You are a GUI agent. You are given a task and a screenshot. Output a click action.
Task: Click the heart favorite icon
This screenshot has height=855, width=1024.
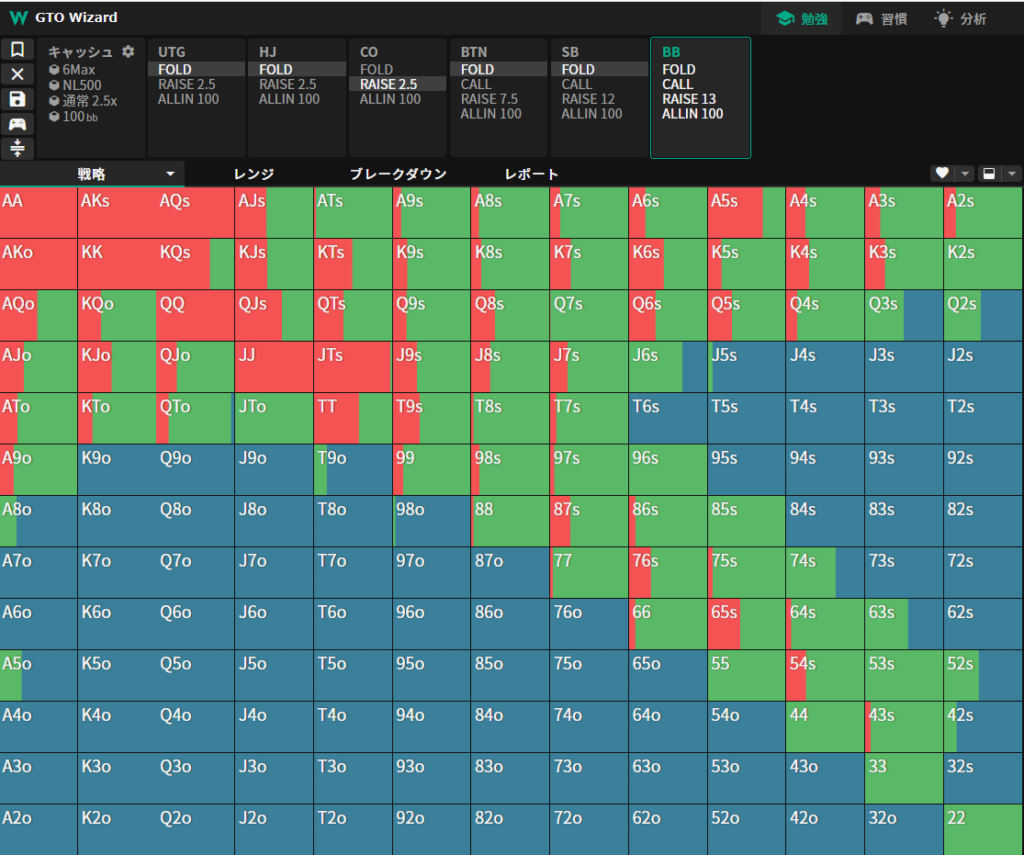pyautogui.click(x=941, y=173)
